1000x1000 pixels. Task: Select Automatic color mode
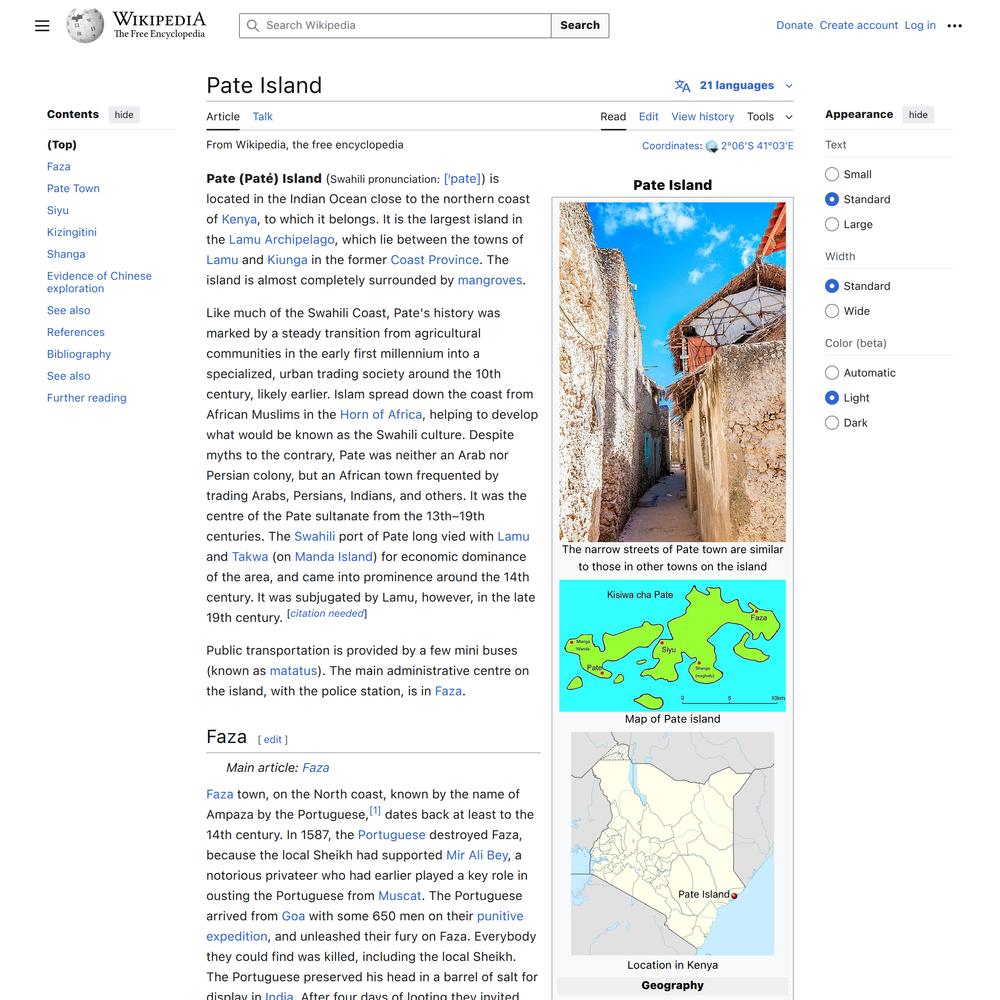tap(832, 372)
